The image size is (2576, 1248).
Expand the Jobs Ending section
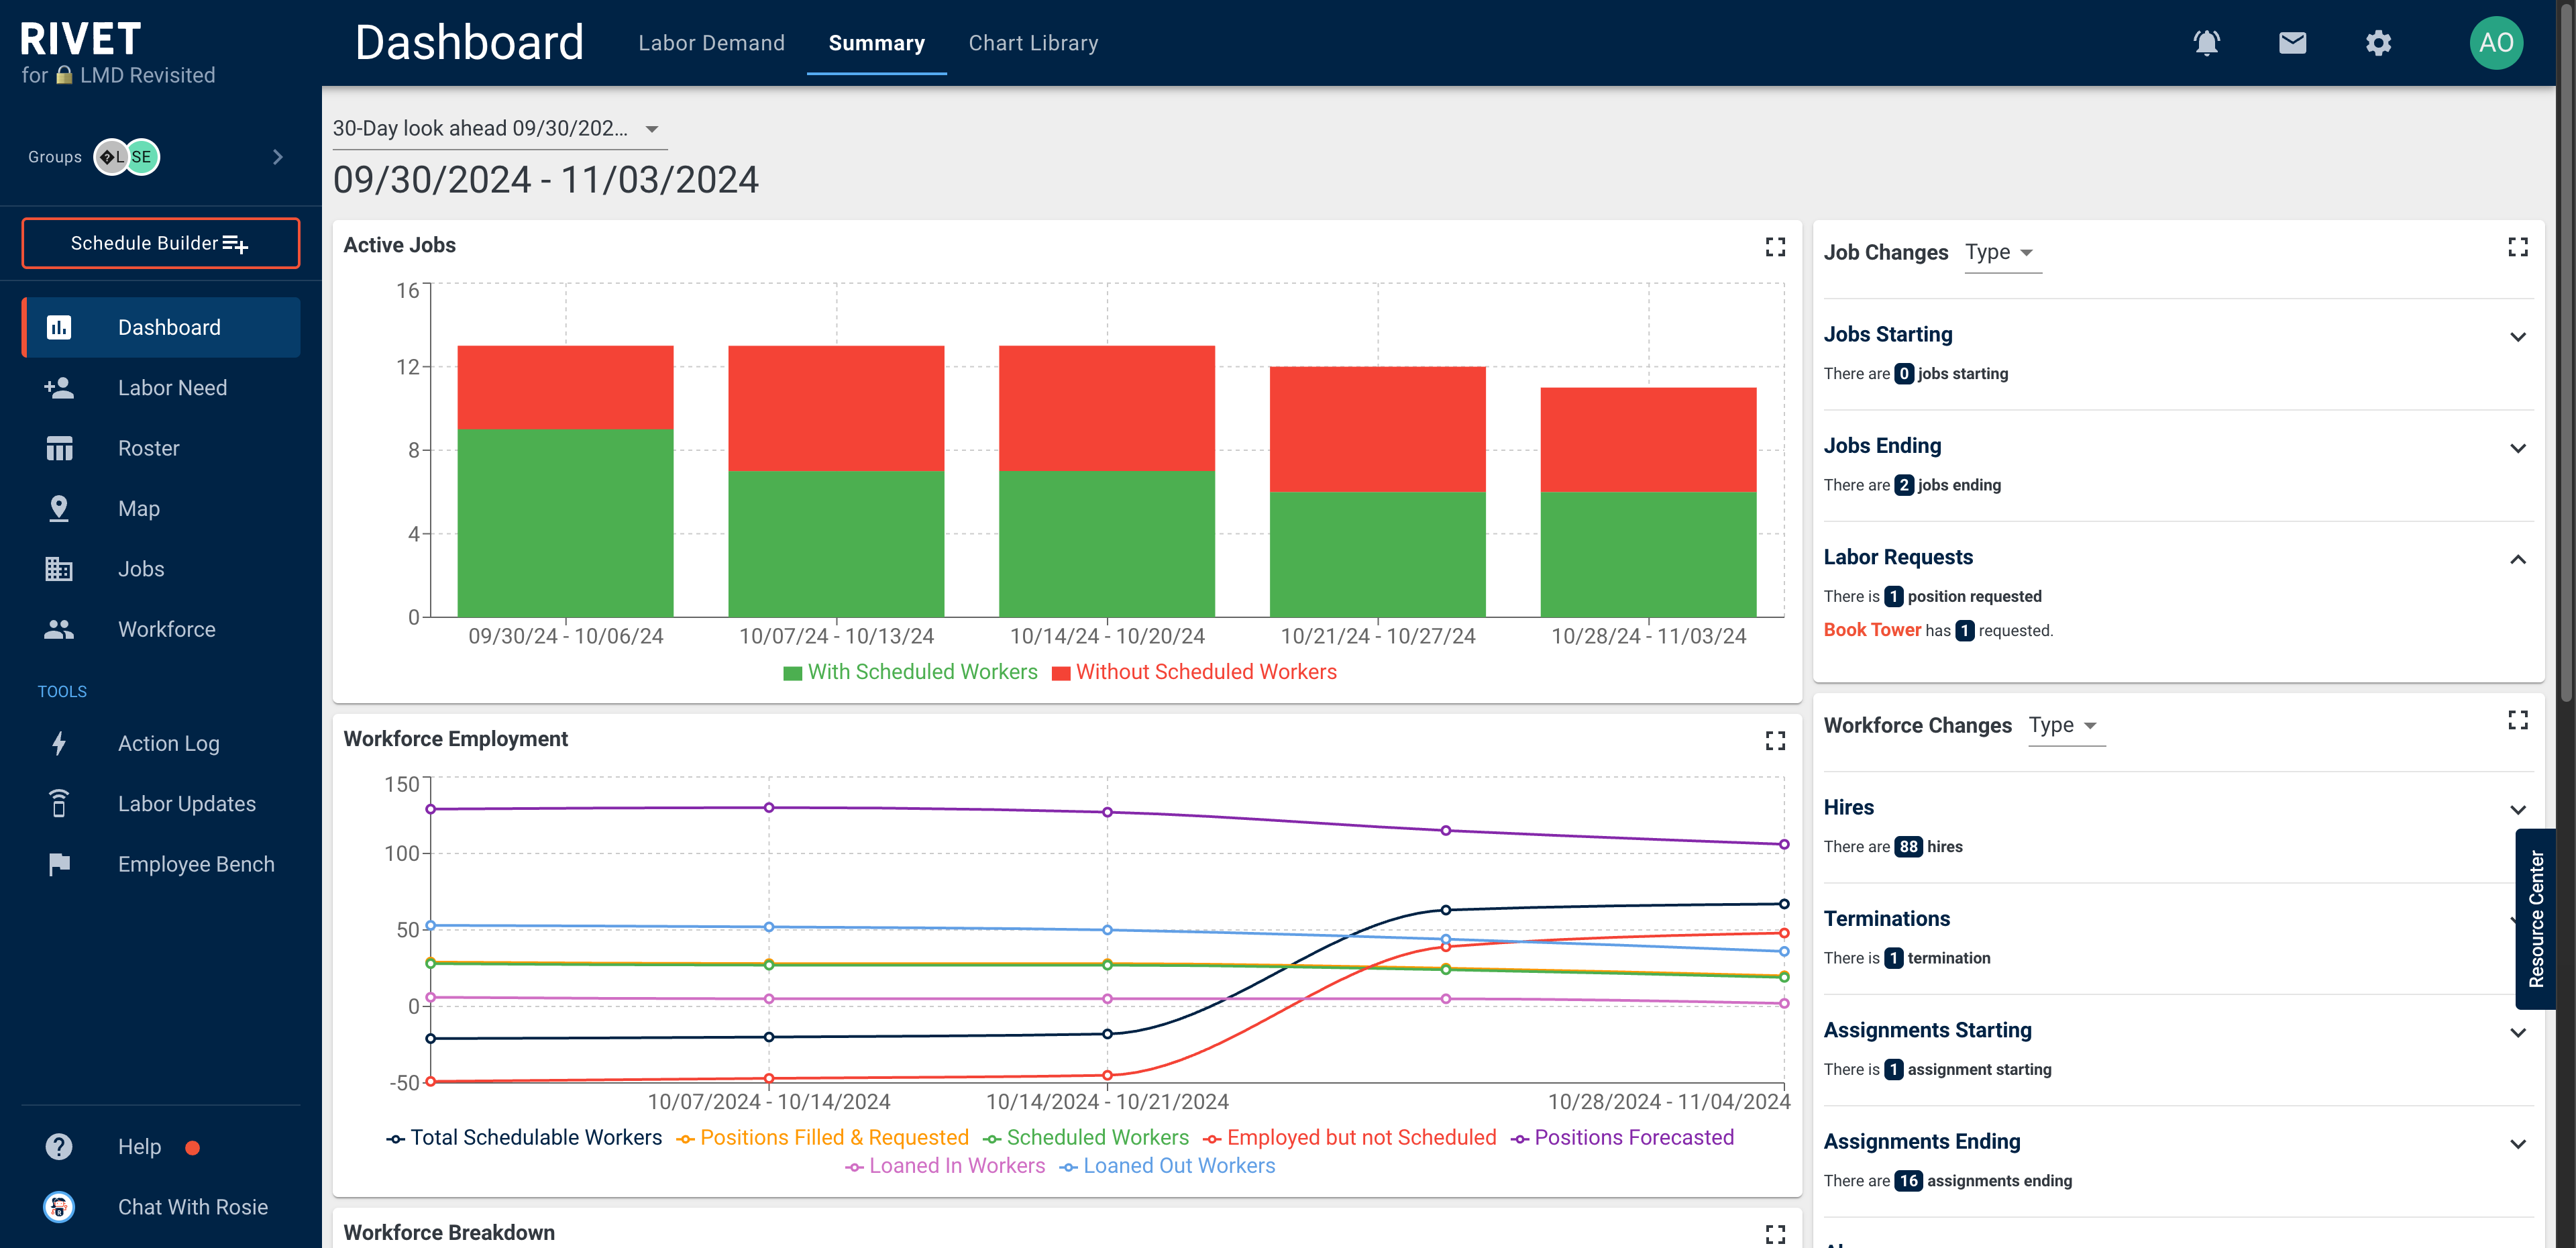[2517, 448]
